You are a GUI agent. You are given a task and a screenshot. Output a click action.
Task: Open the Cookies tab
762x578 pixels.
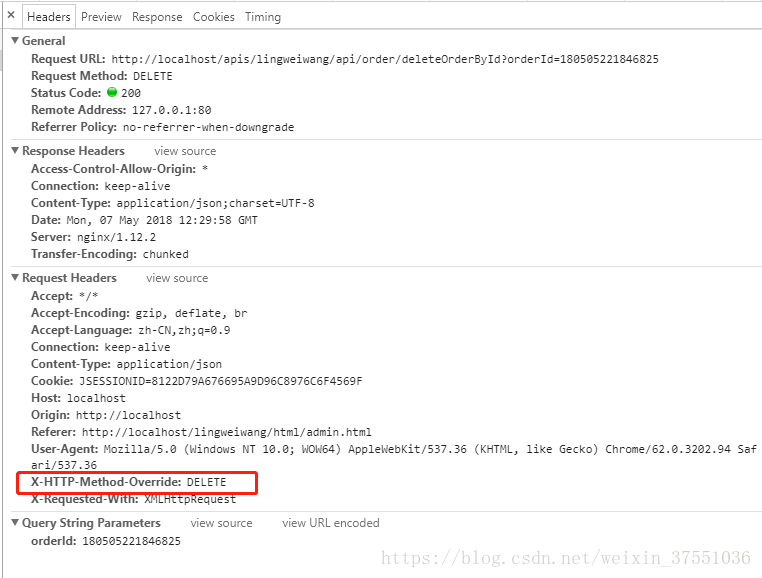[213, 17]
